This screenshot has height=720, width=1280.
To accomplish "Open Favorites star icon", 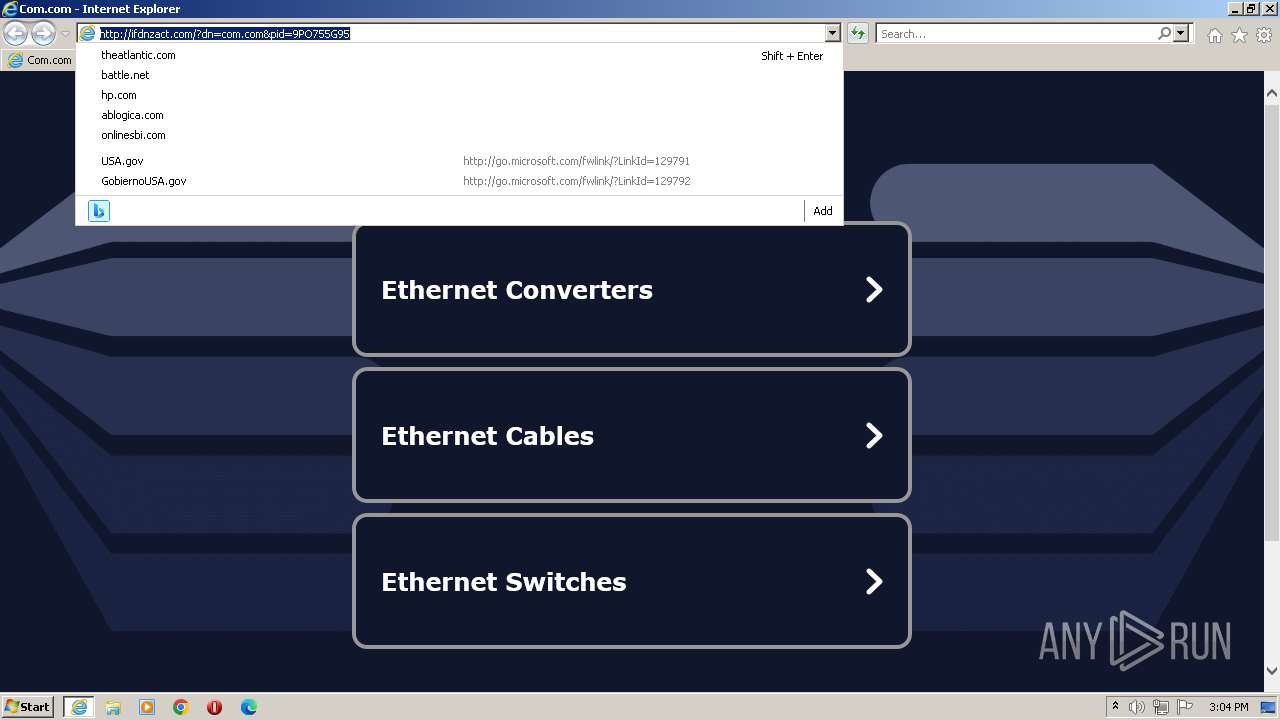I will (1239, 35).
